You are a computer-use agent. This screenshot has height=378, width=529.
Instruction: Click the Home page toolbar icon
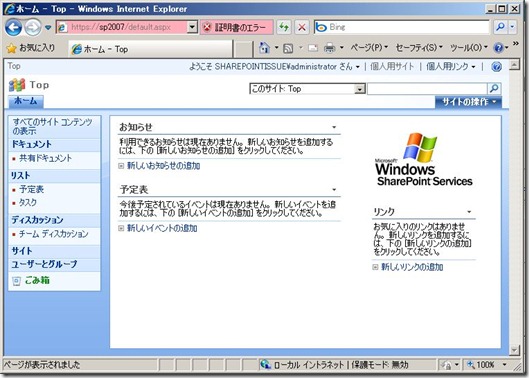[264, 48]
